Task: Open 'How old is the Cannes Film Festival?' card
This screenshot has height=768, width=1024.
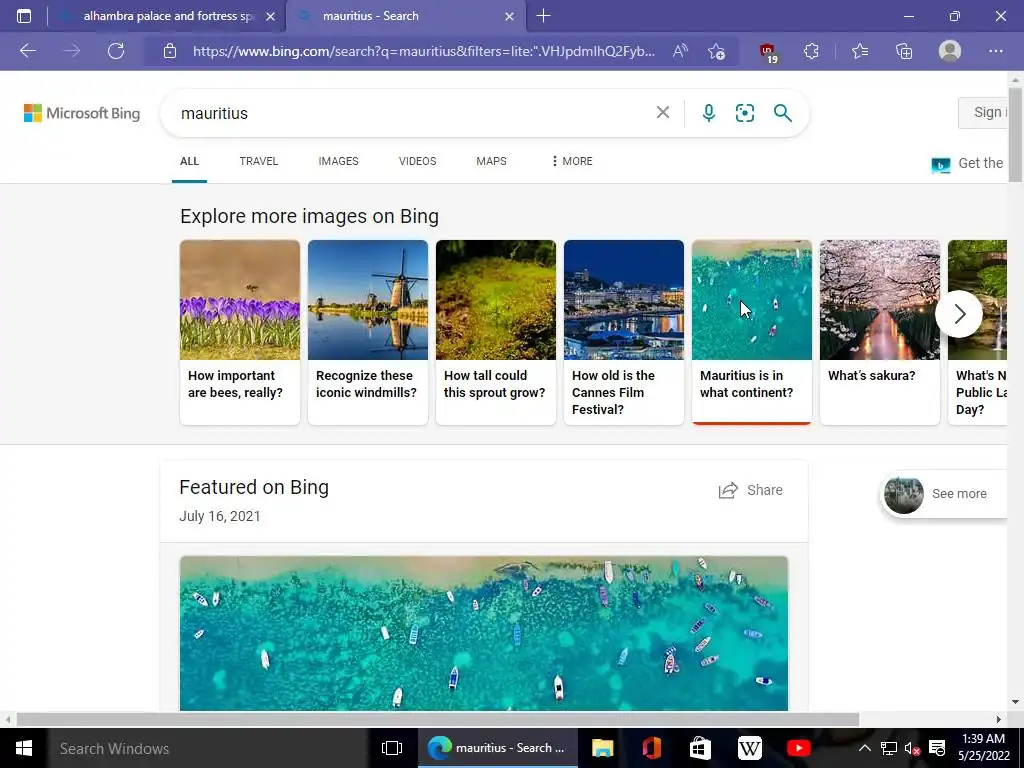Action: [624, 332]
